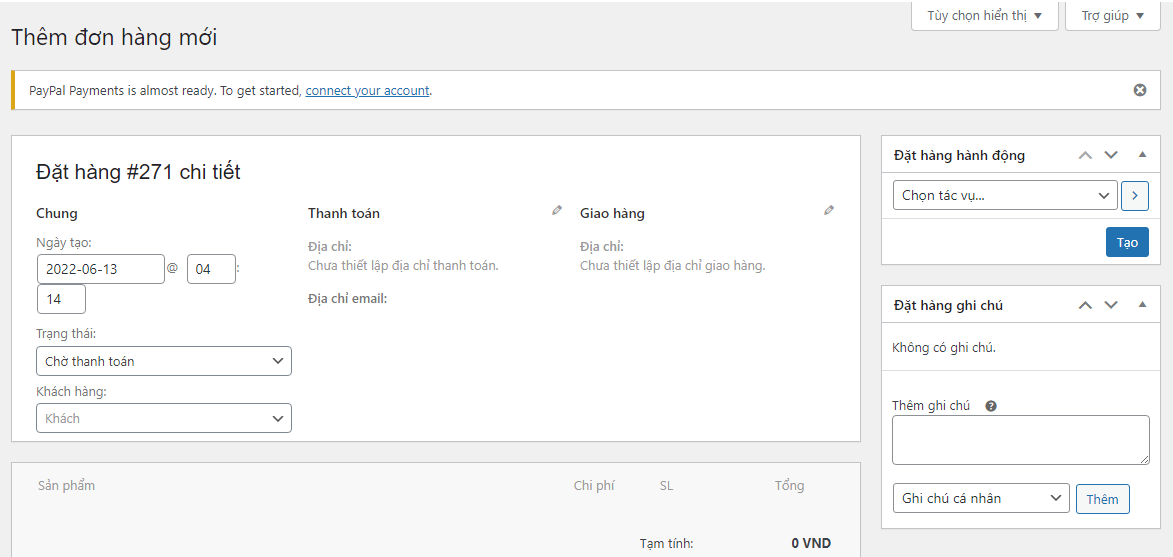Open the Trạng thái status dropdown
1173x557 pixels.
click(x=164, y=361)
